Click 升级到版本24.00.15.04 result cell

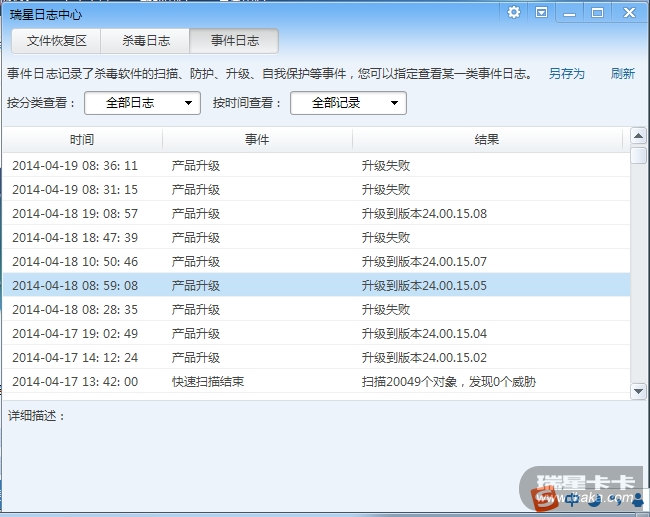tap(424, 334)
